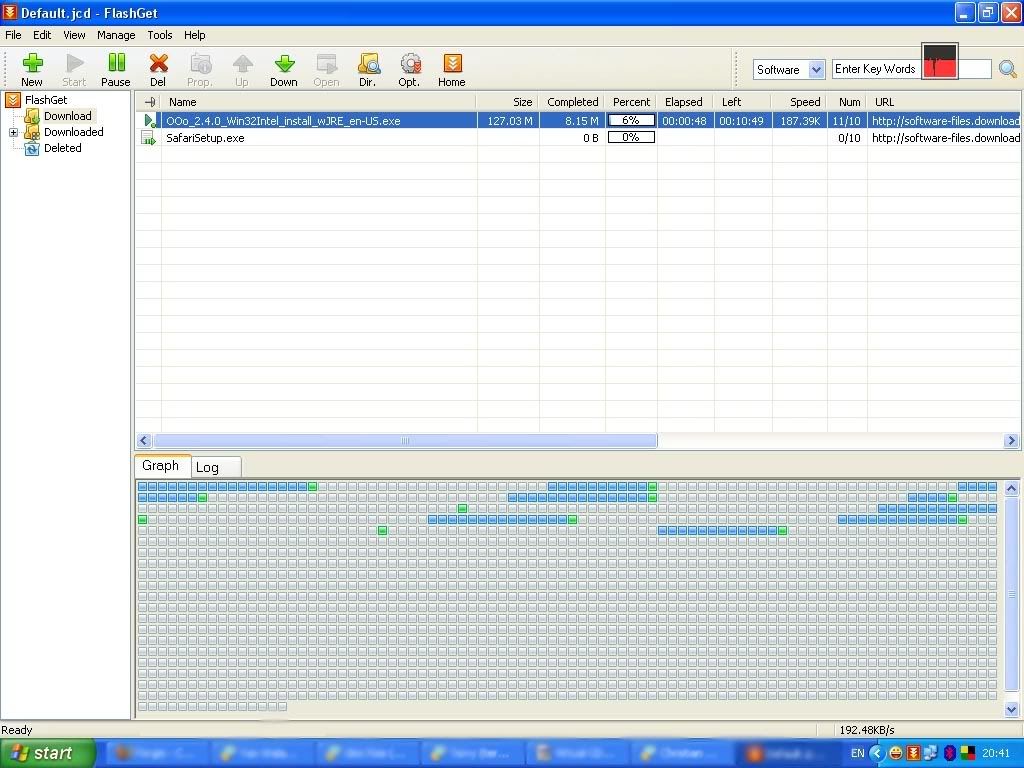Viewport: 1024px width, 768px height.
Task: Click the red floating drop zone window
Action: point(940,61)
